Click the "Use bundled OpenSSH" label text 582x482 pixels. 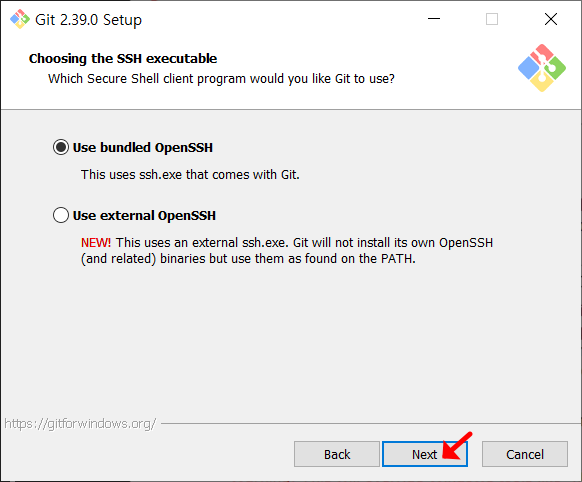click(x=143, y=147)
